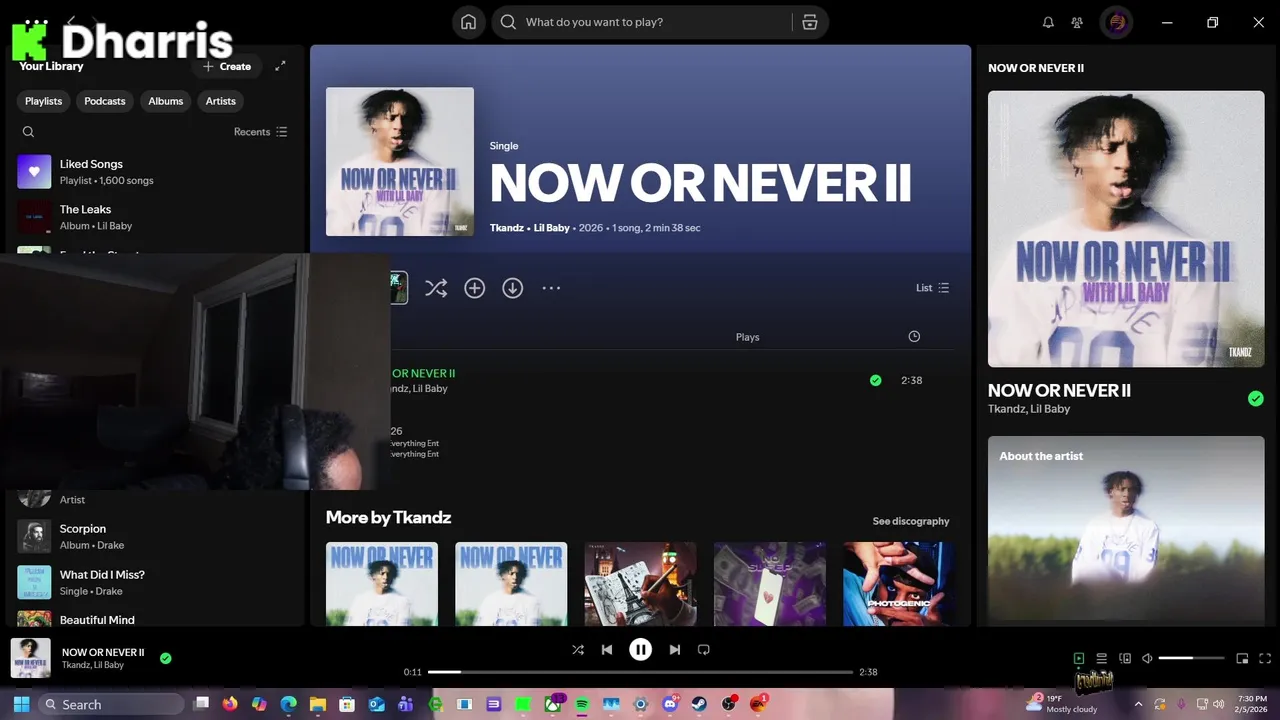Open the Create menu in library
1280x720 pixels.
click(x=227, y=66)
